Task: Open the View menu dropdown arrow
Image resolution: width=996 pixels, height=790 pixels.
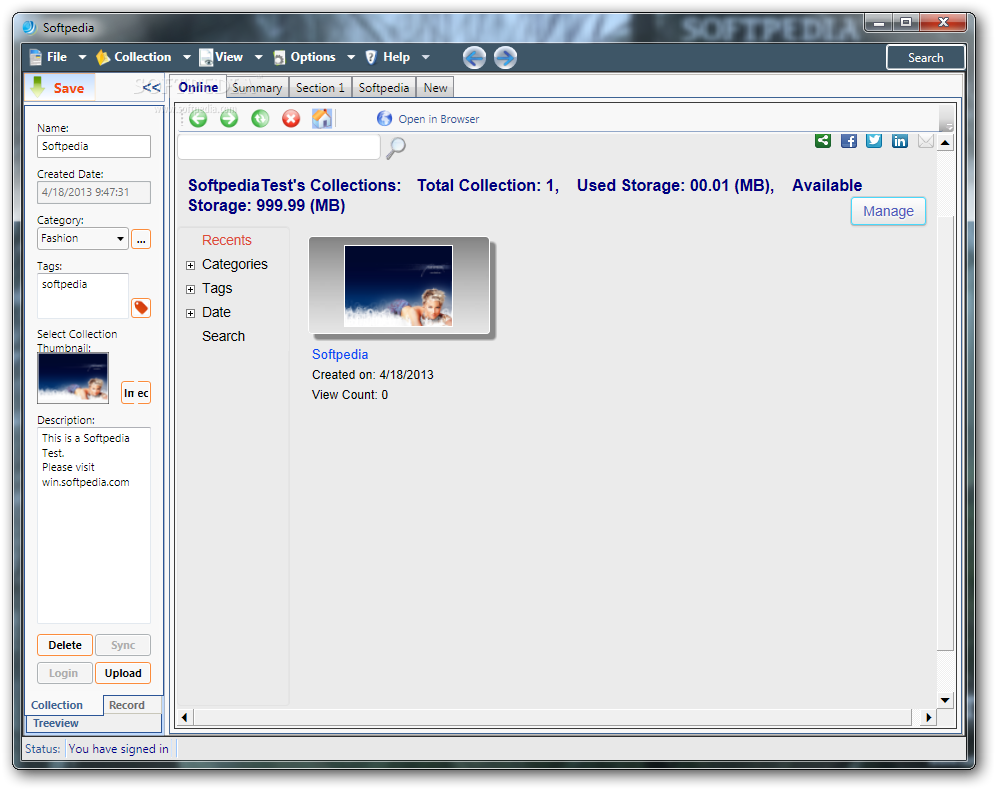Action: tap(259, 57)
